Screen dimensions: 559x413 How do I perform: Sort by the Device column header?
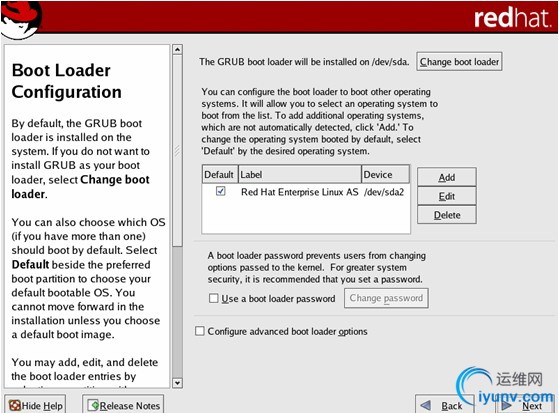(x=385, y=174)
